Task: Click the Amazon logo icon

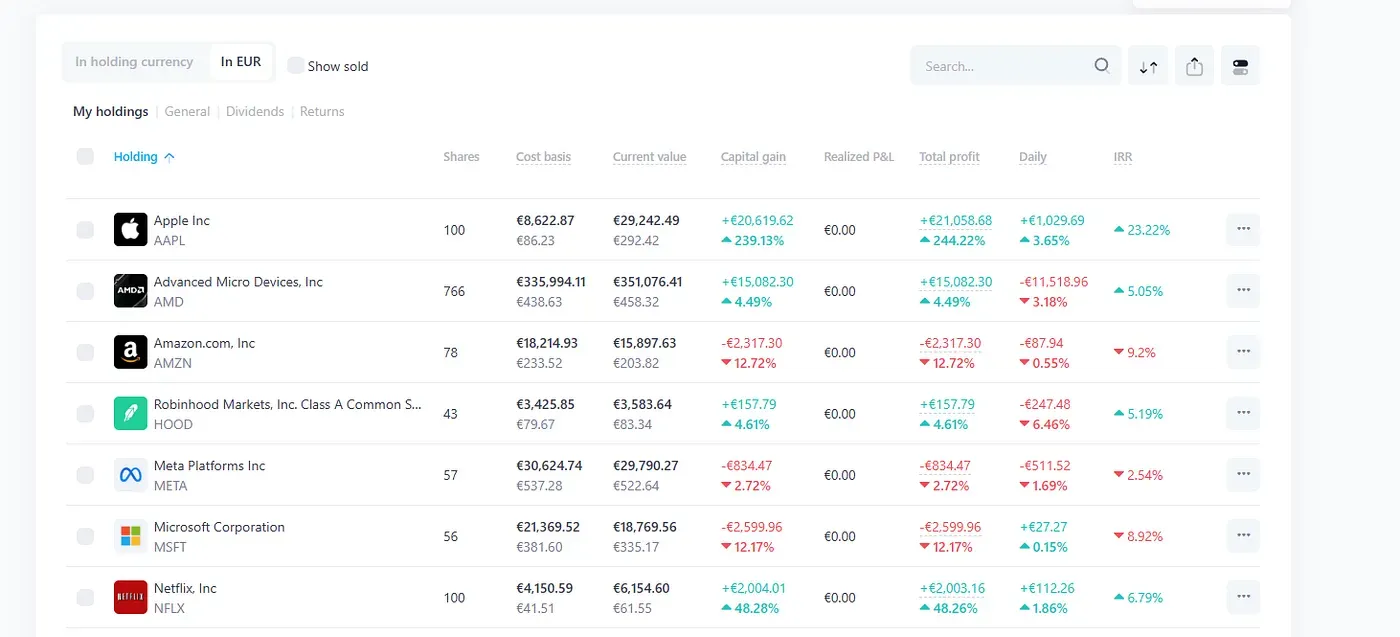Action: tap(130, 352)
